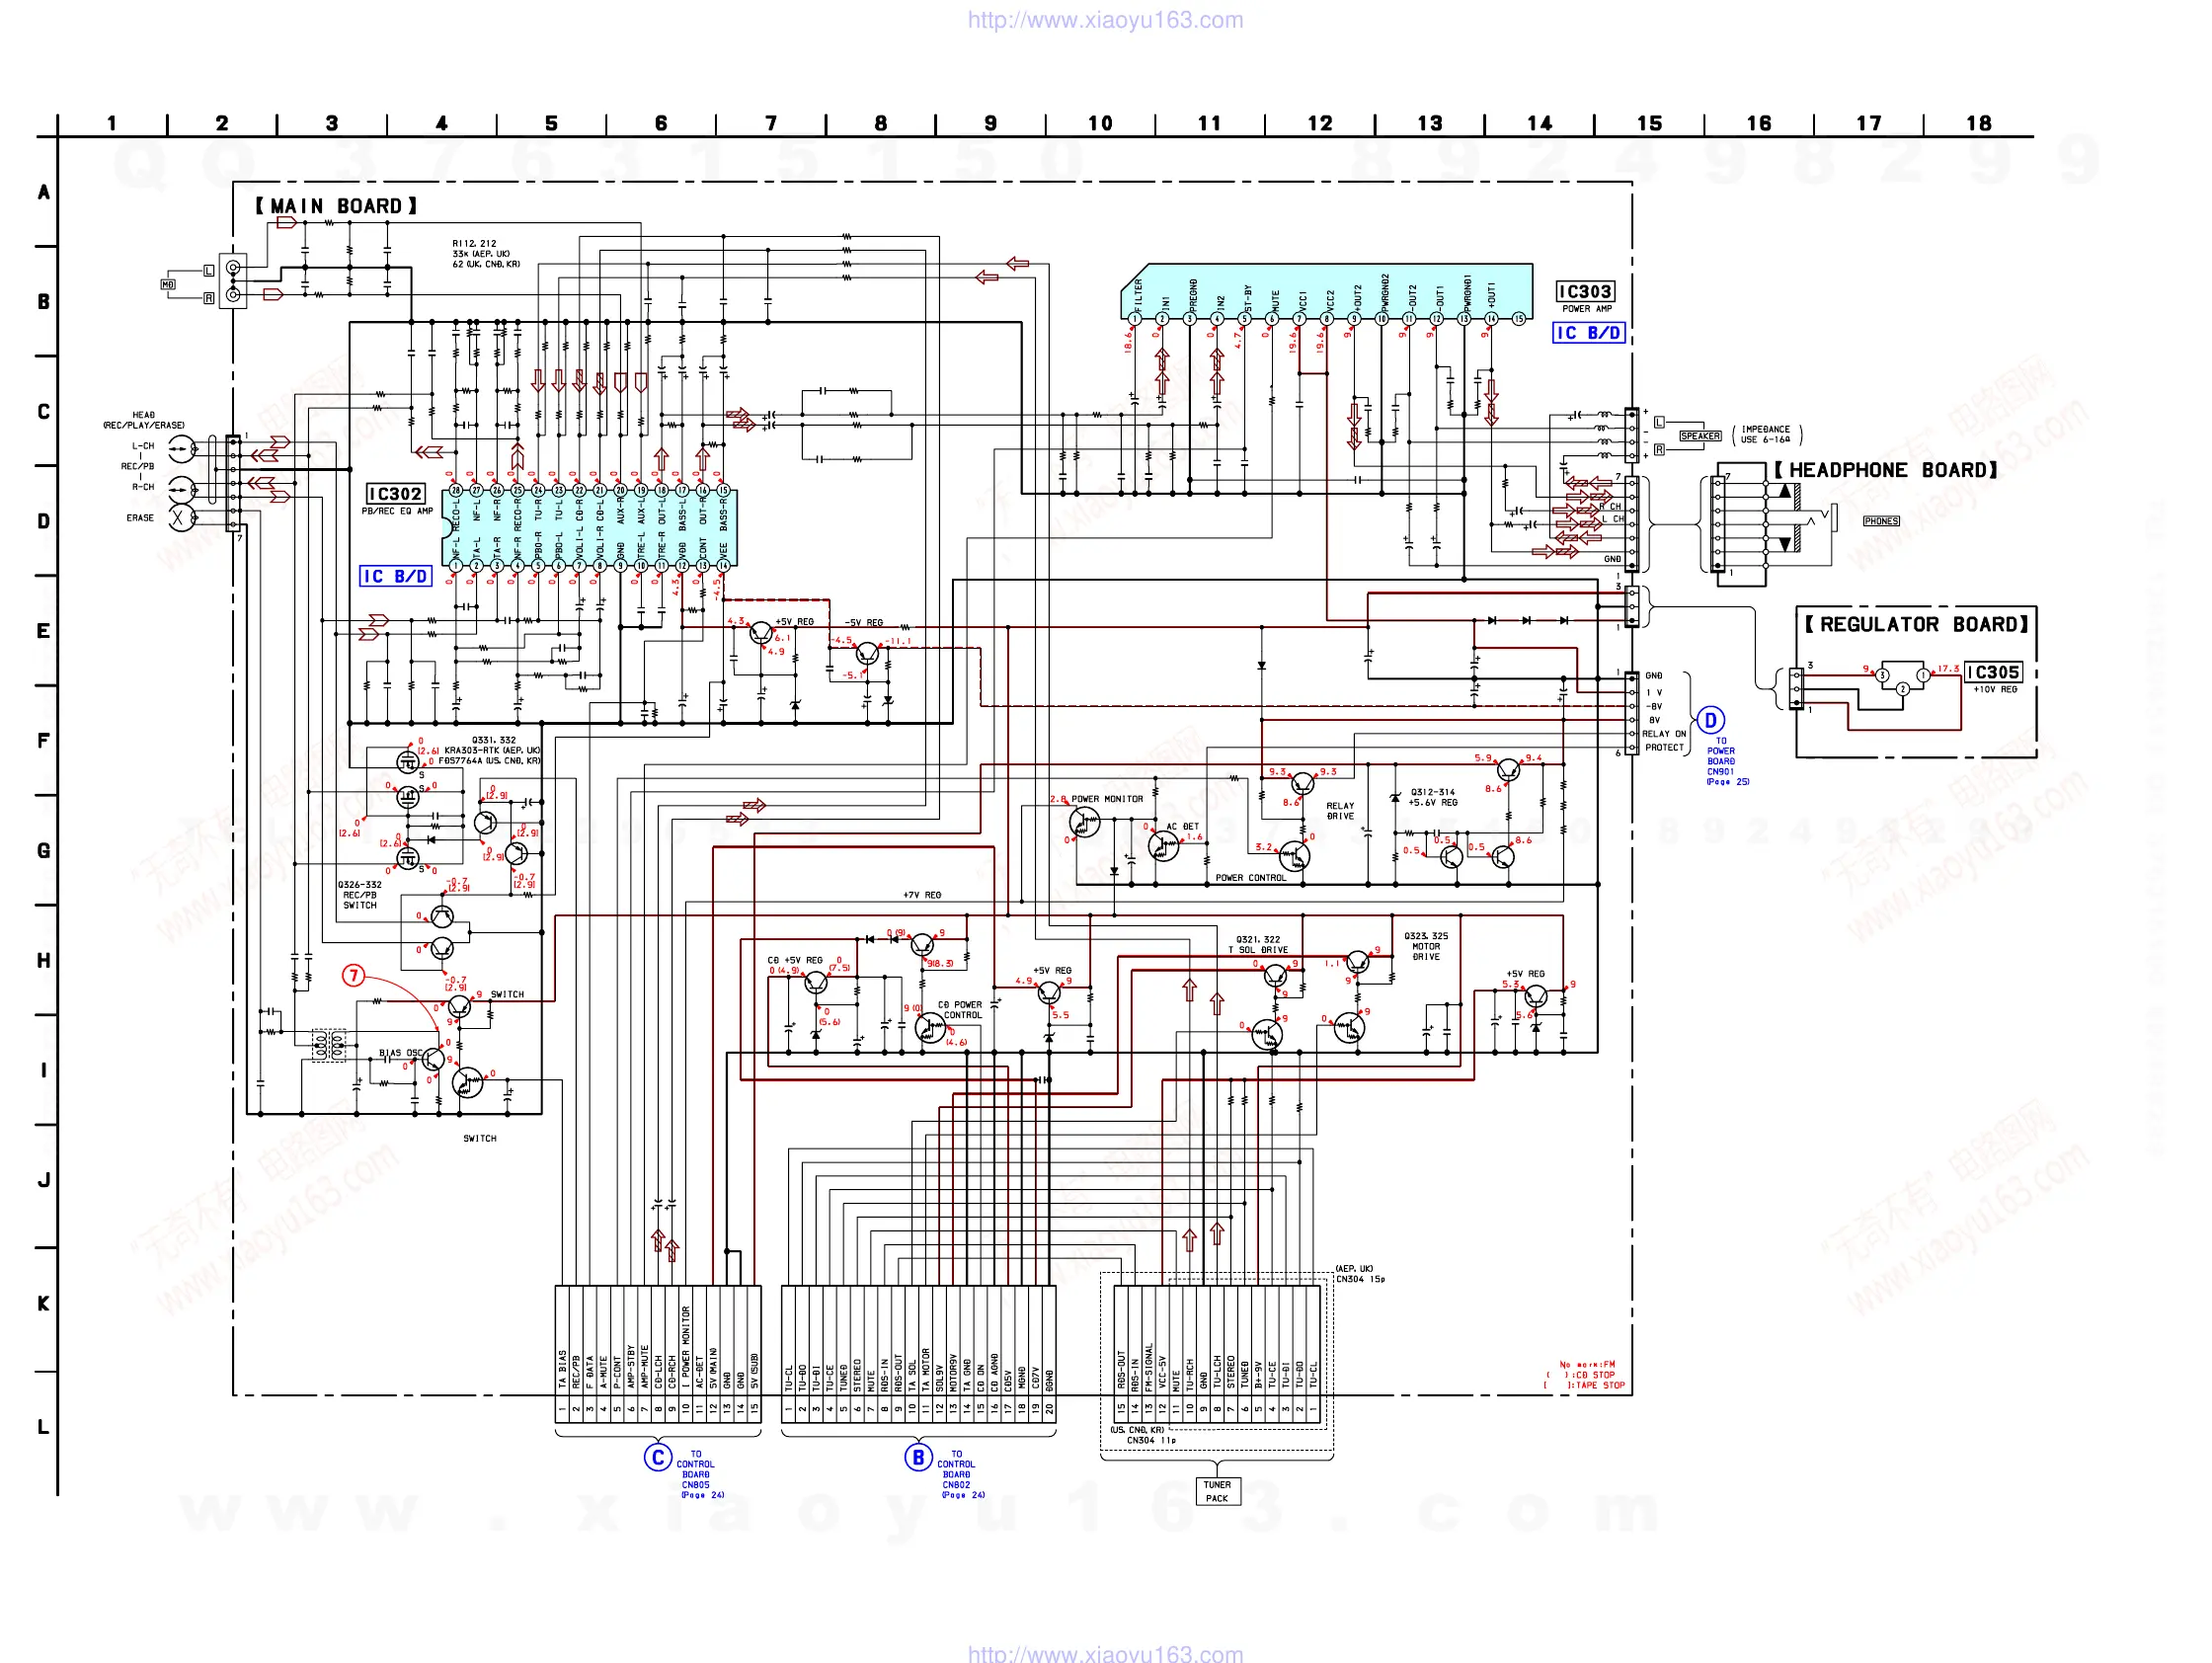The image size is (2212, 1663).
Task: Click the L-CH tape head symbol
Action: [181, 449]
